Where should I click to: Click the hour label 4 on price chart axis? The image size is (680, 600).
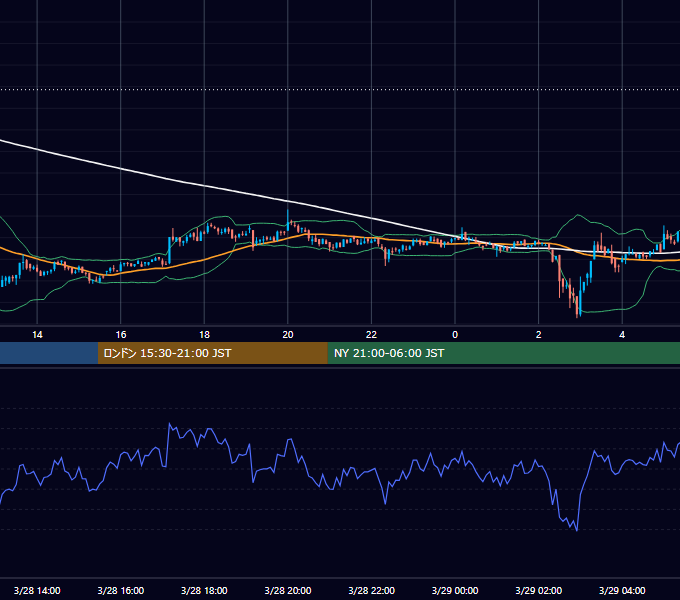pos(622,335)
